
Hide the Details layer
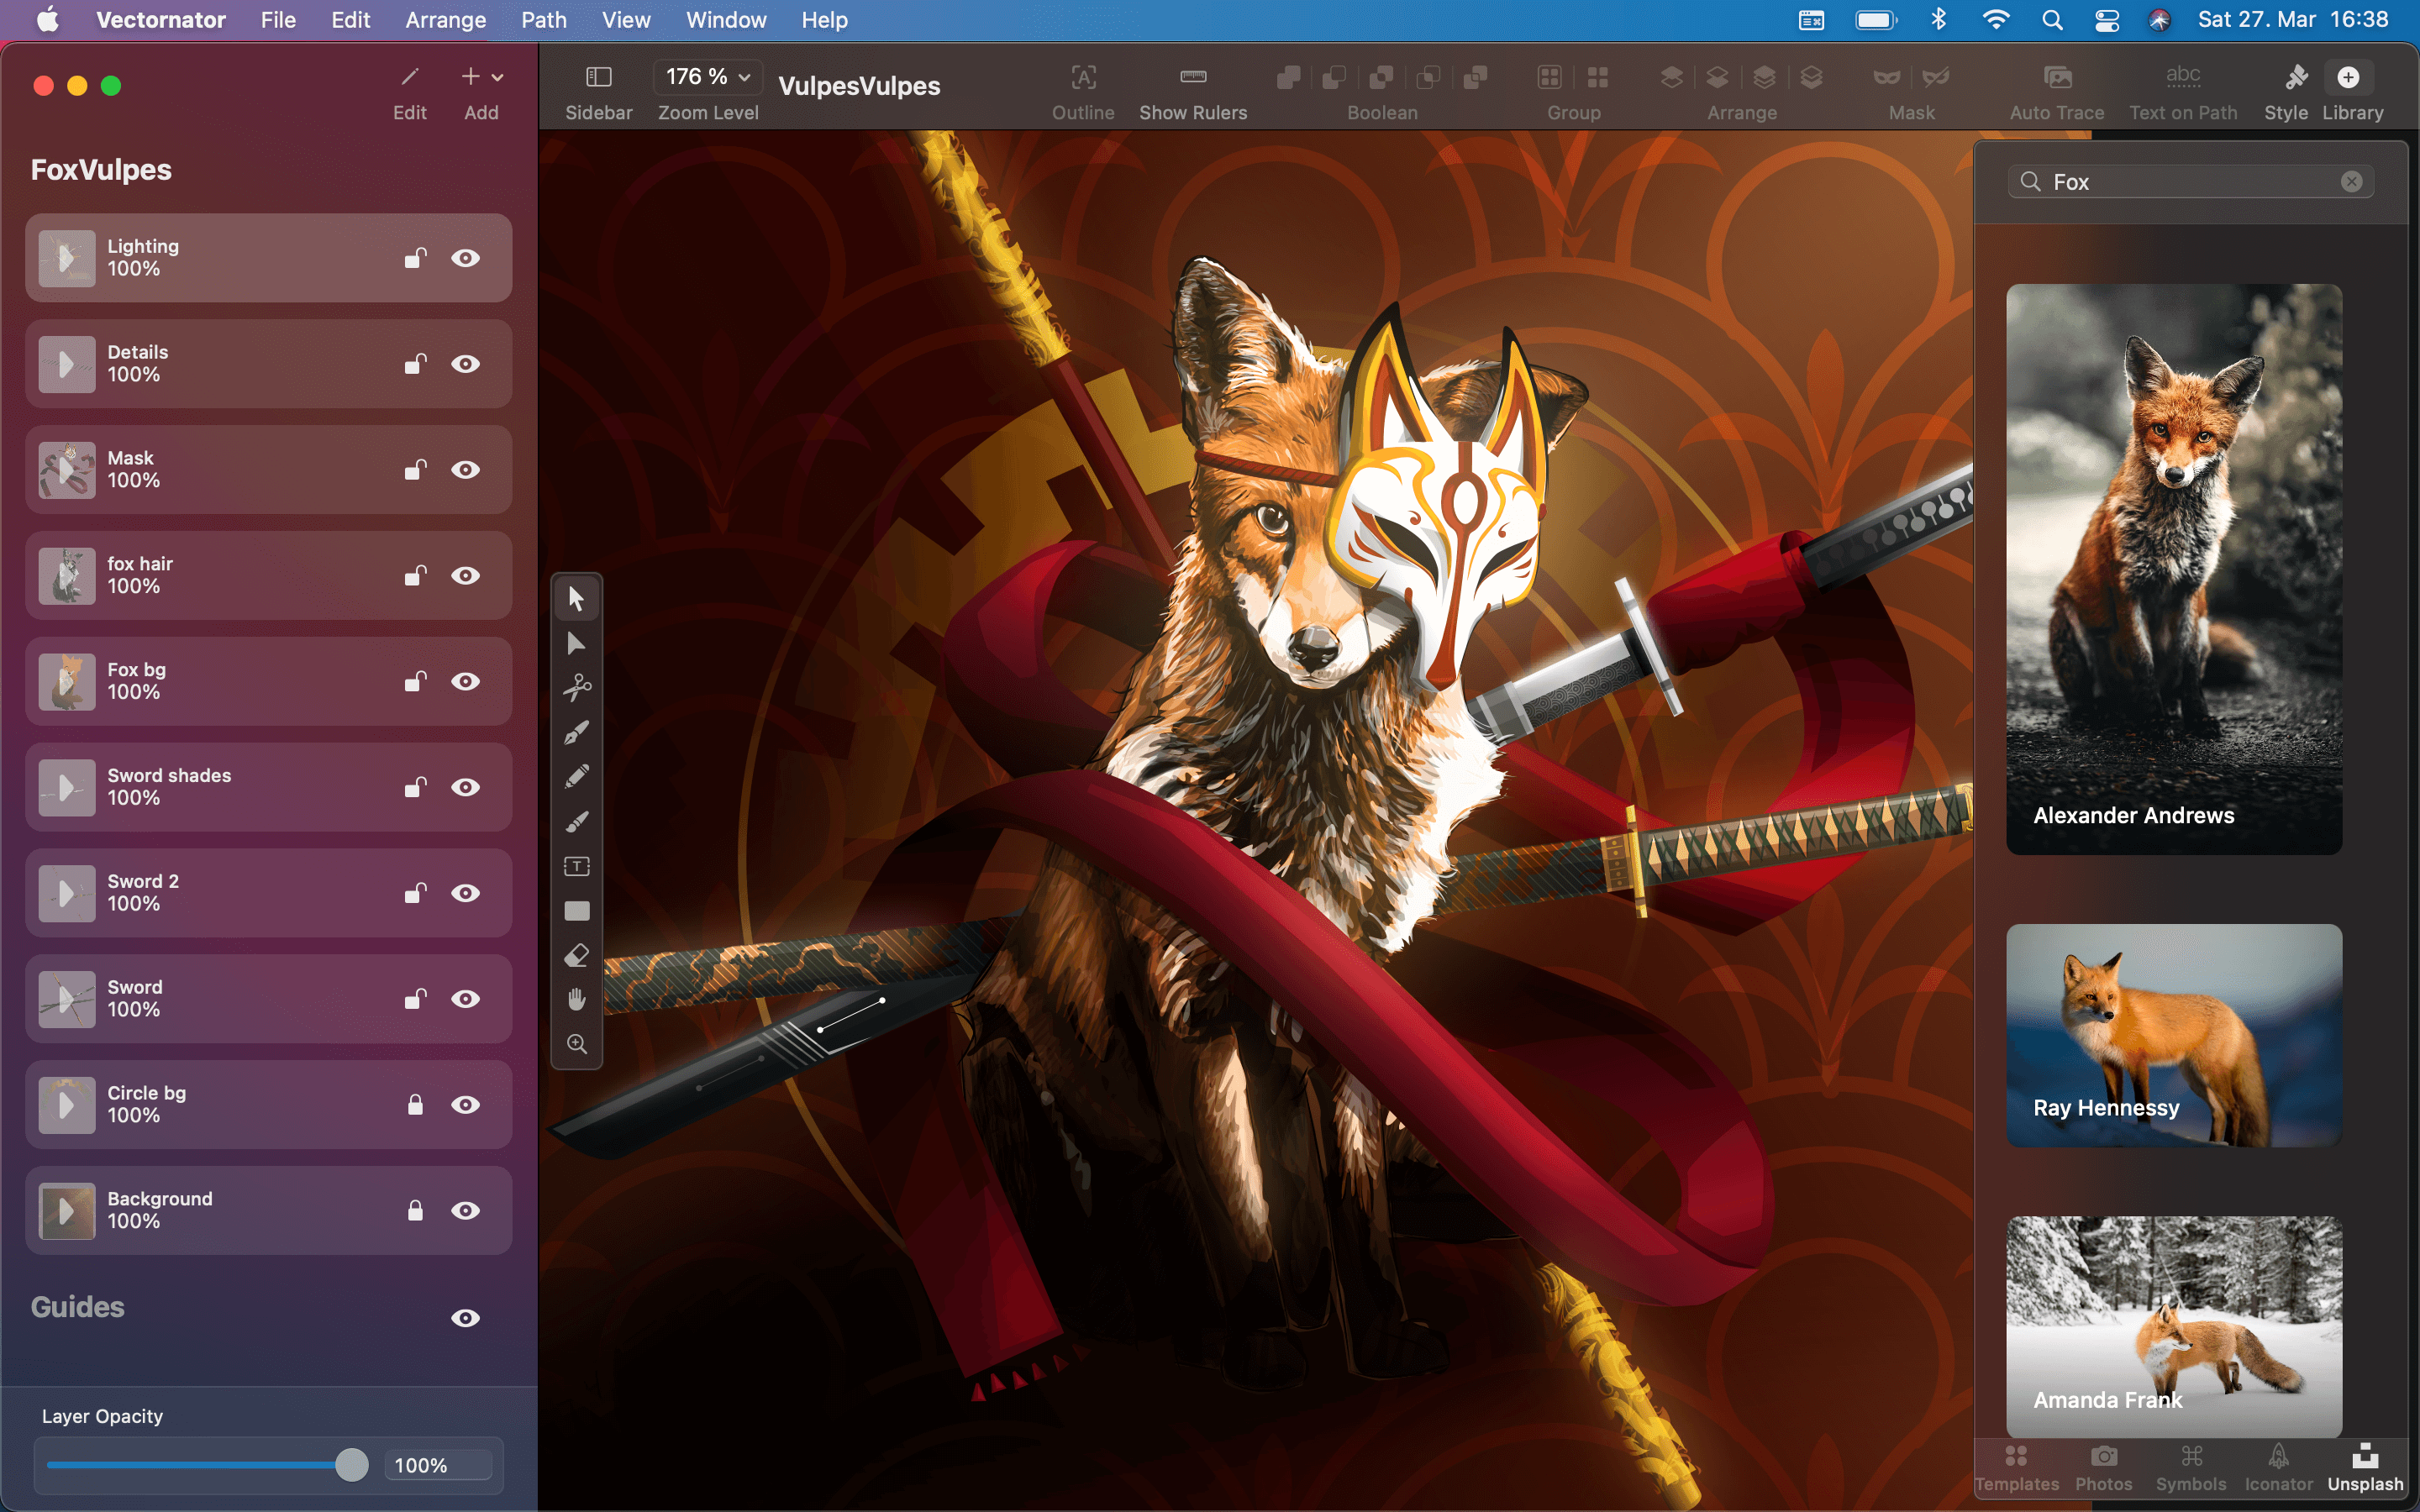click(465, 364)
